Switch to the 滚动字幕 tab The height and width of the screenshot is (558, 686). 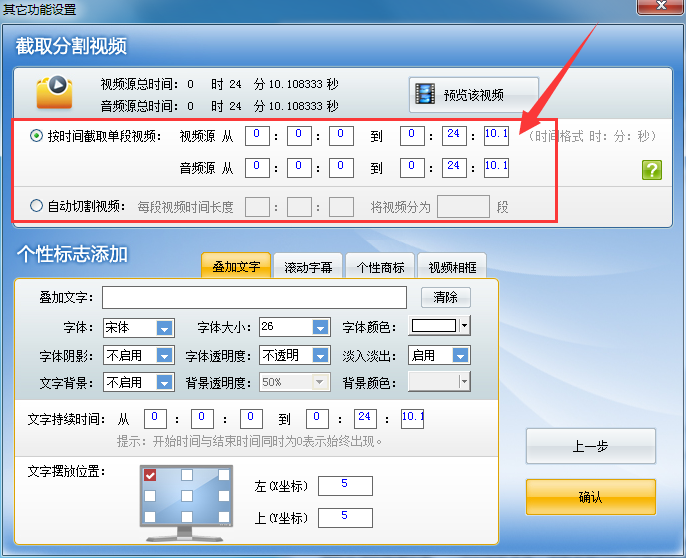click(307, 267)
